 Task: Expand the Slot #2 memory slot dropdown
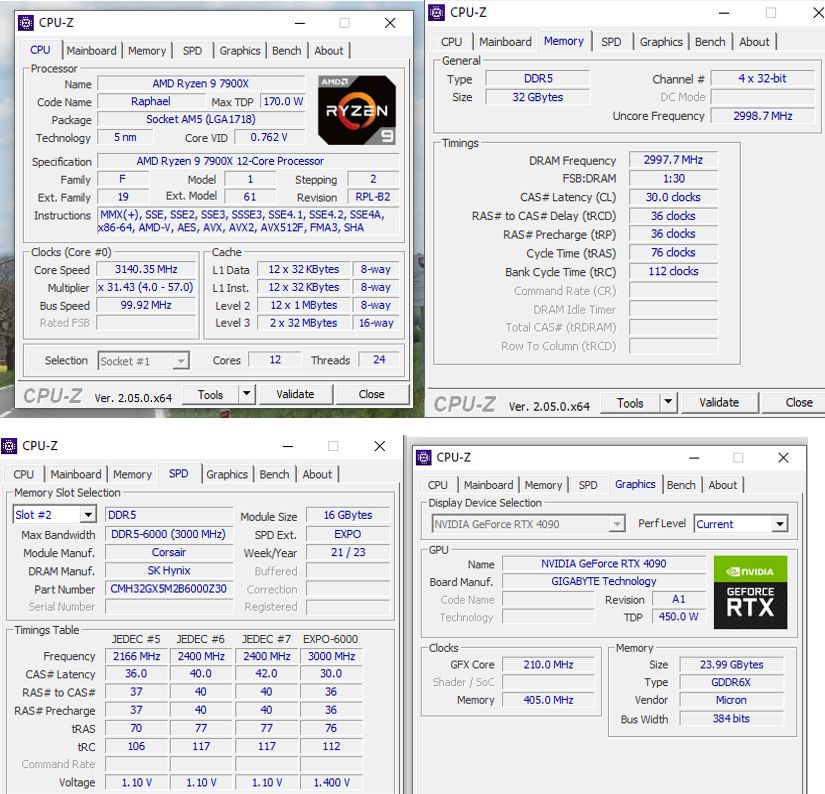pyautogui.click(x=88, y=514)
